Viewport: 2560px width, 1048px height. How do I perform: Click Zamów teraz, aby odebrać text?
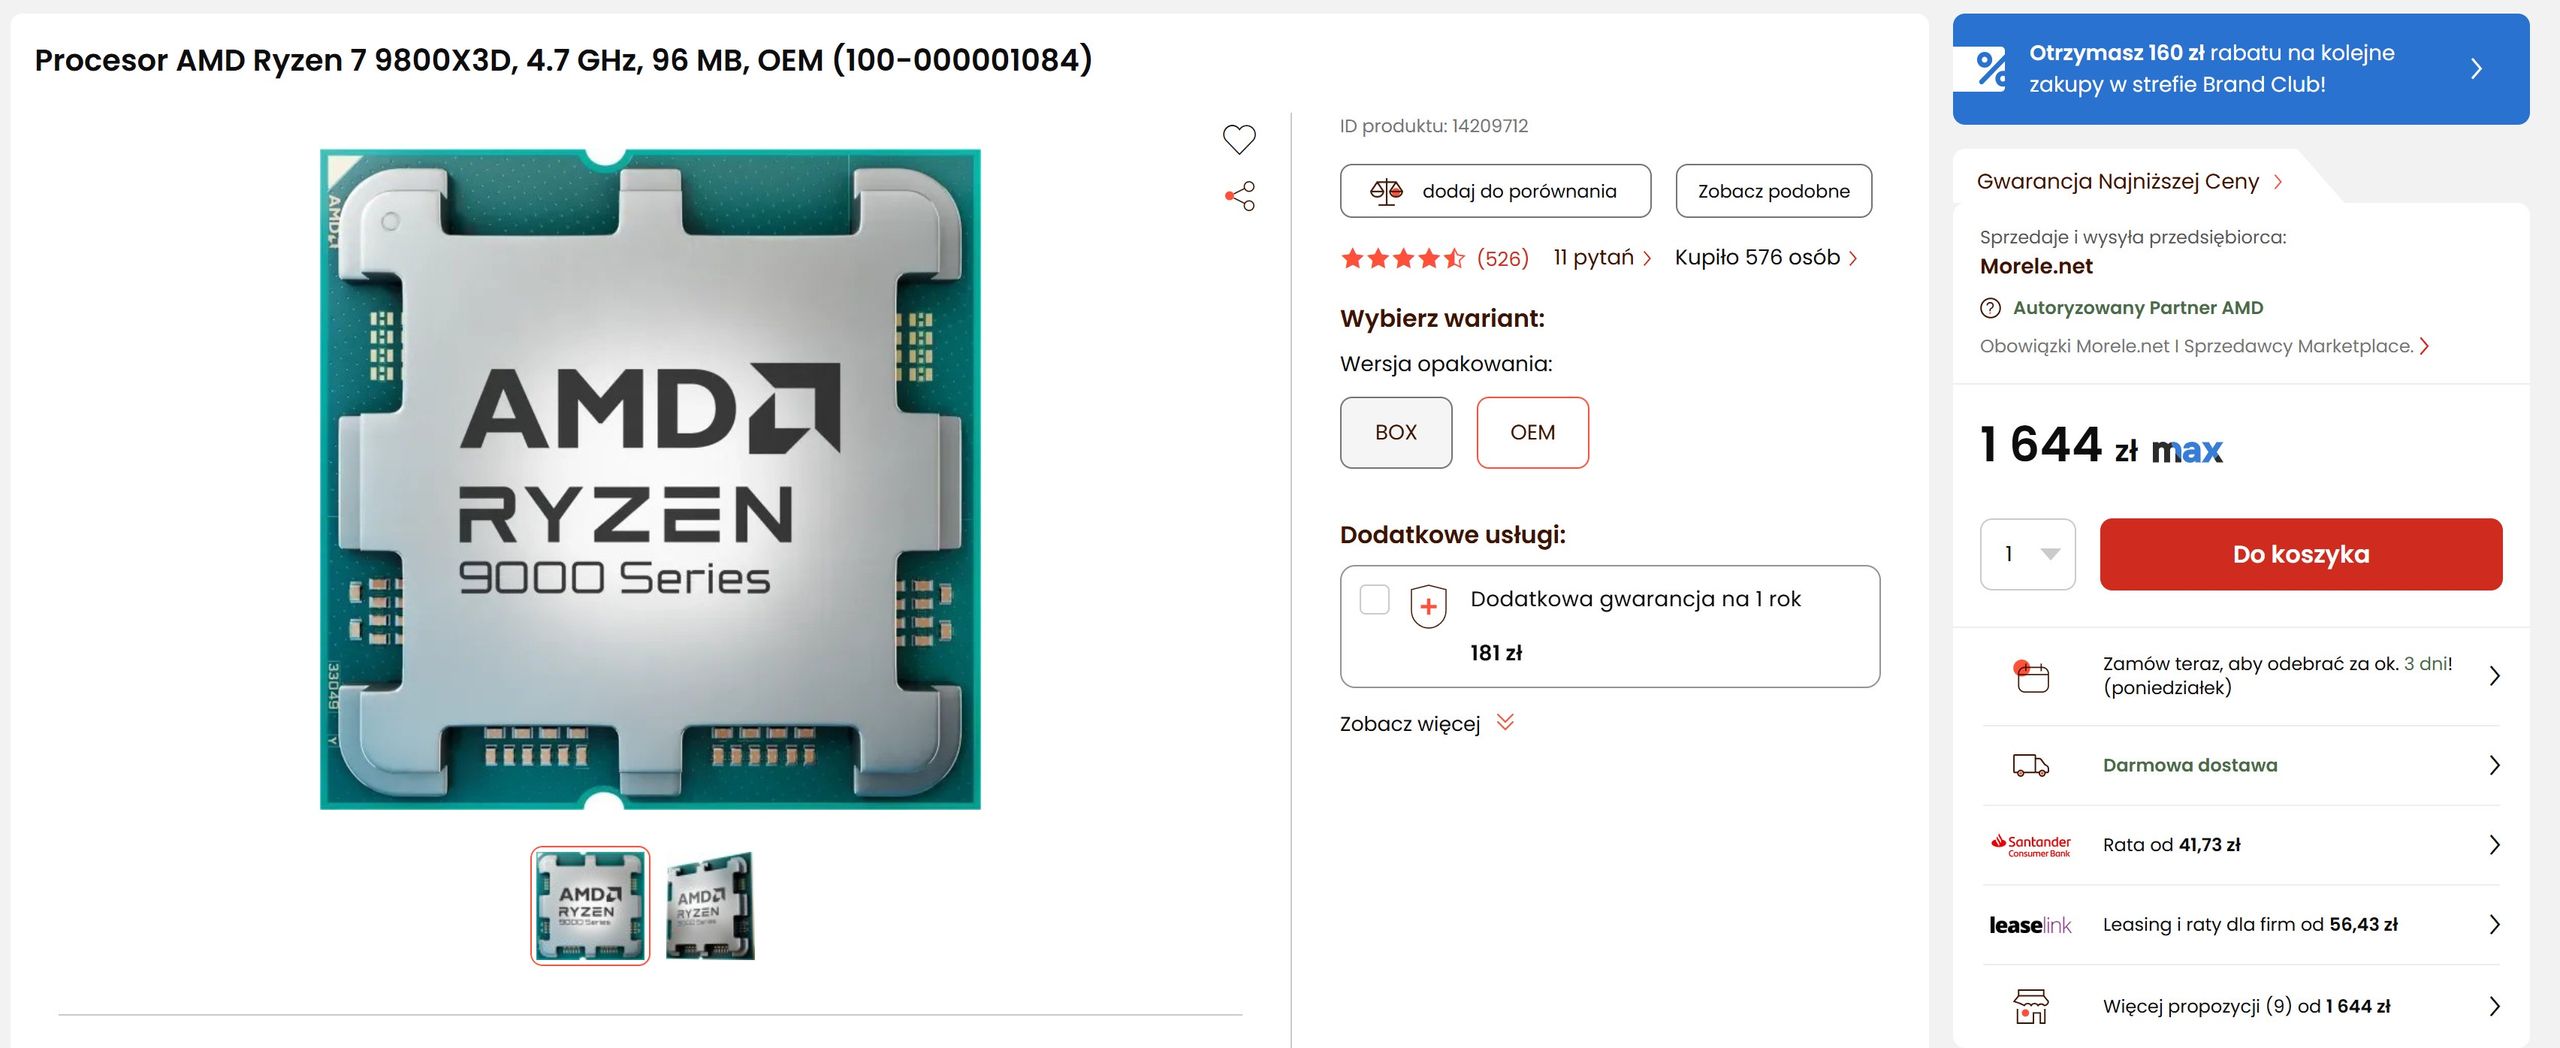(2277, 676)
